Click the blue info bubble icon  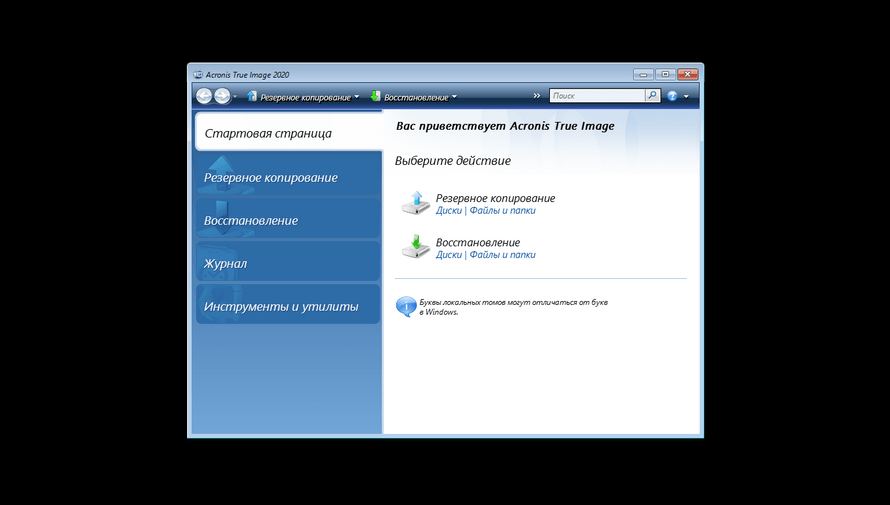[406, 306]
